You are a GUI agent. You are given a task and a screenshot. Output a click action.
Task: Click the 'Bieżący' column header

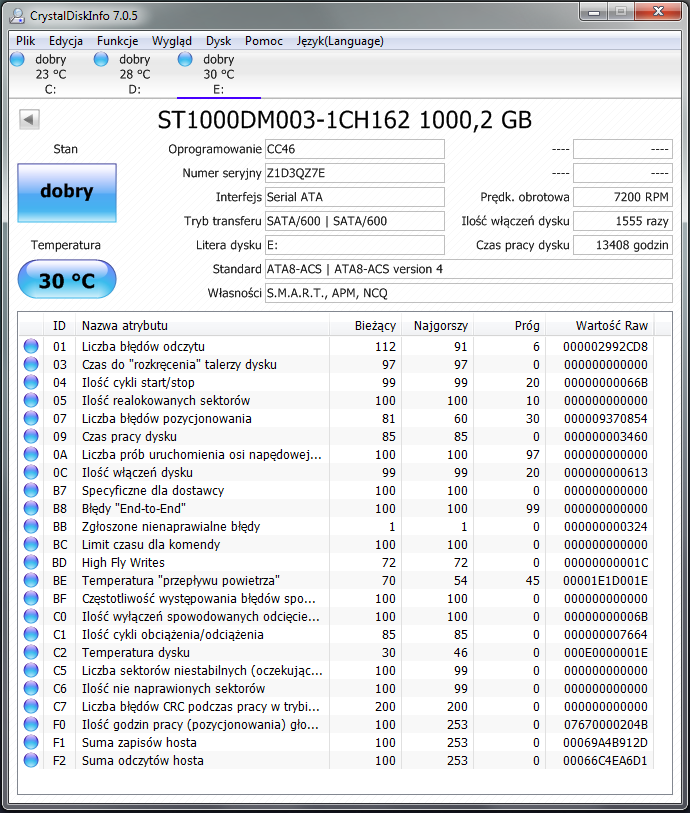pyautogui.click(x=365, y=326)
